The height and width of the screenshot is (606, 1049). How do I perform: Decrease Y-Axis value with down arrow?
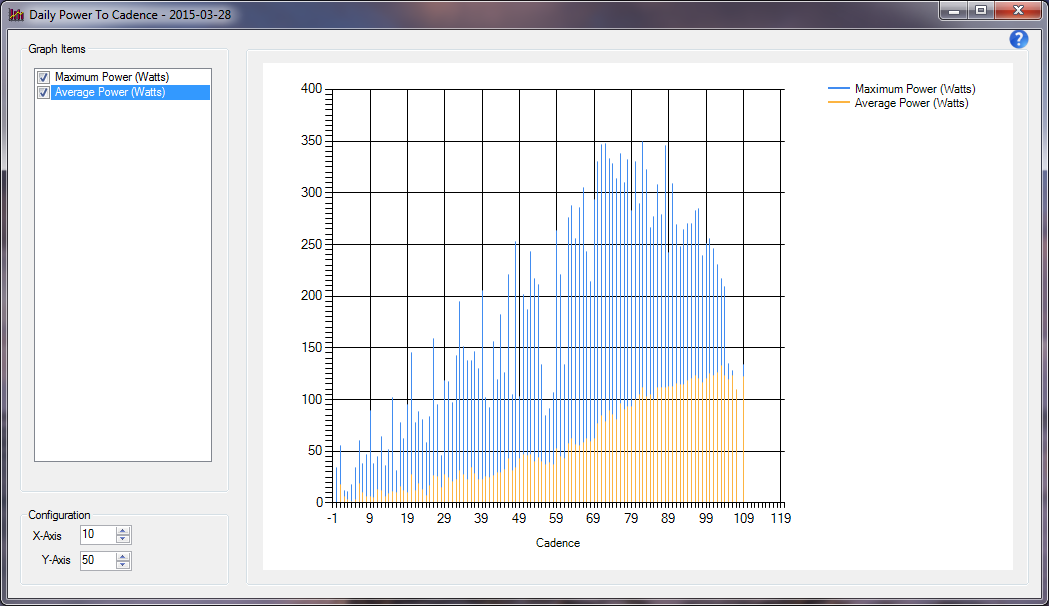[123, 565]
